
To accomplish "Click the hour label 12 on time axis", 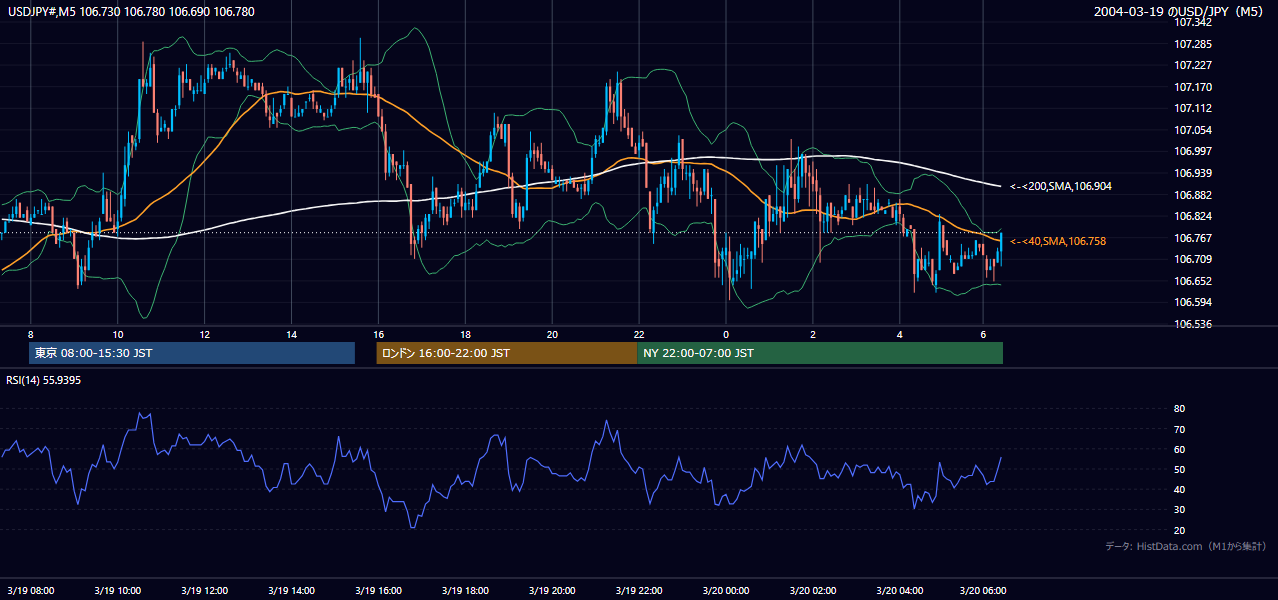I will pyautogui.click(x=204, y=334).
